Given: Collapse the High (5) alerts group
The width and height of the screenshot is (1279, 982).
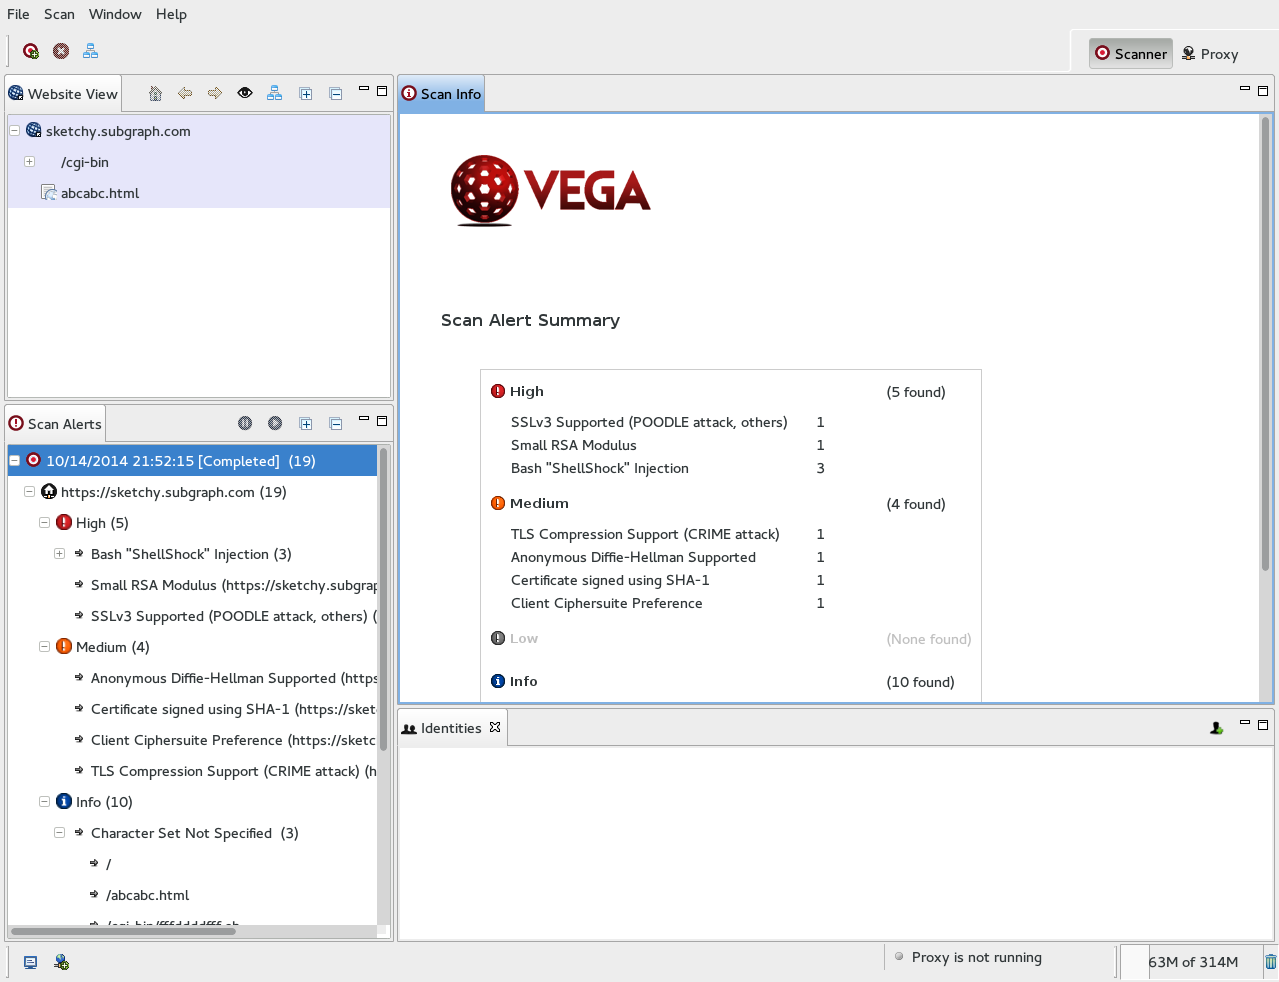Looking at the screenshot, I should (44, 522).
